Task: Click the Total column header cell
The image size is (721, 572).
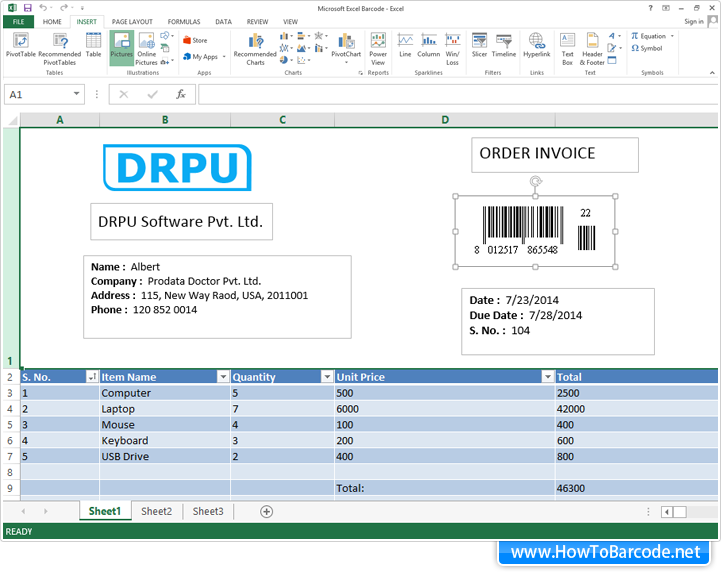Action: click(x=636, y=377)
